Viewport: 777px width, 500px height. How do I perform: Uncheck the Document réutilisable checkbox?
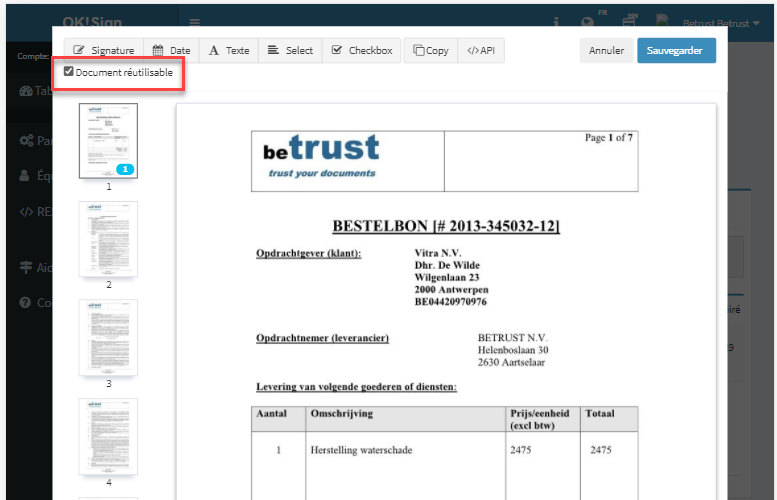click(69, 72)
